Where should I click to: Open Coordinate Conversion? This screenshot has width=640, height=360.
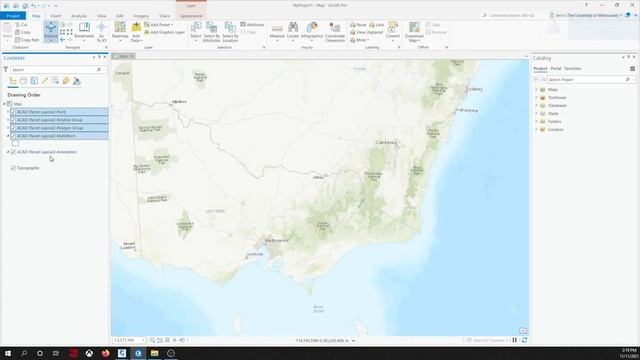[335, 31]
